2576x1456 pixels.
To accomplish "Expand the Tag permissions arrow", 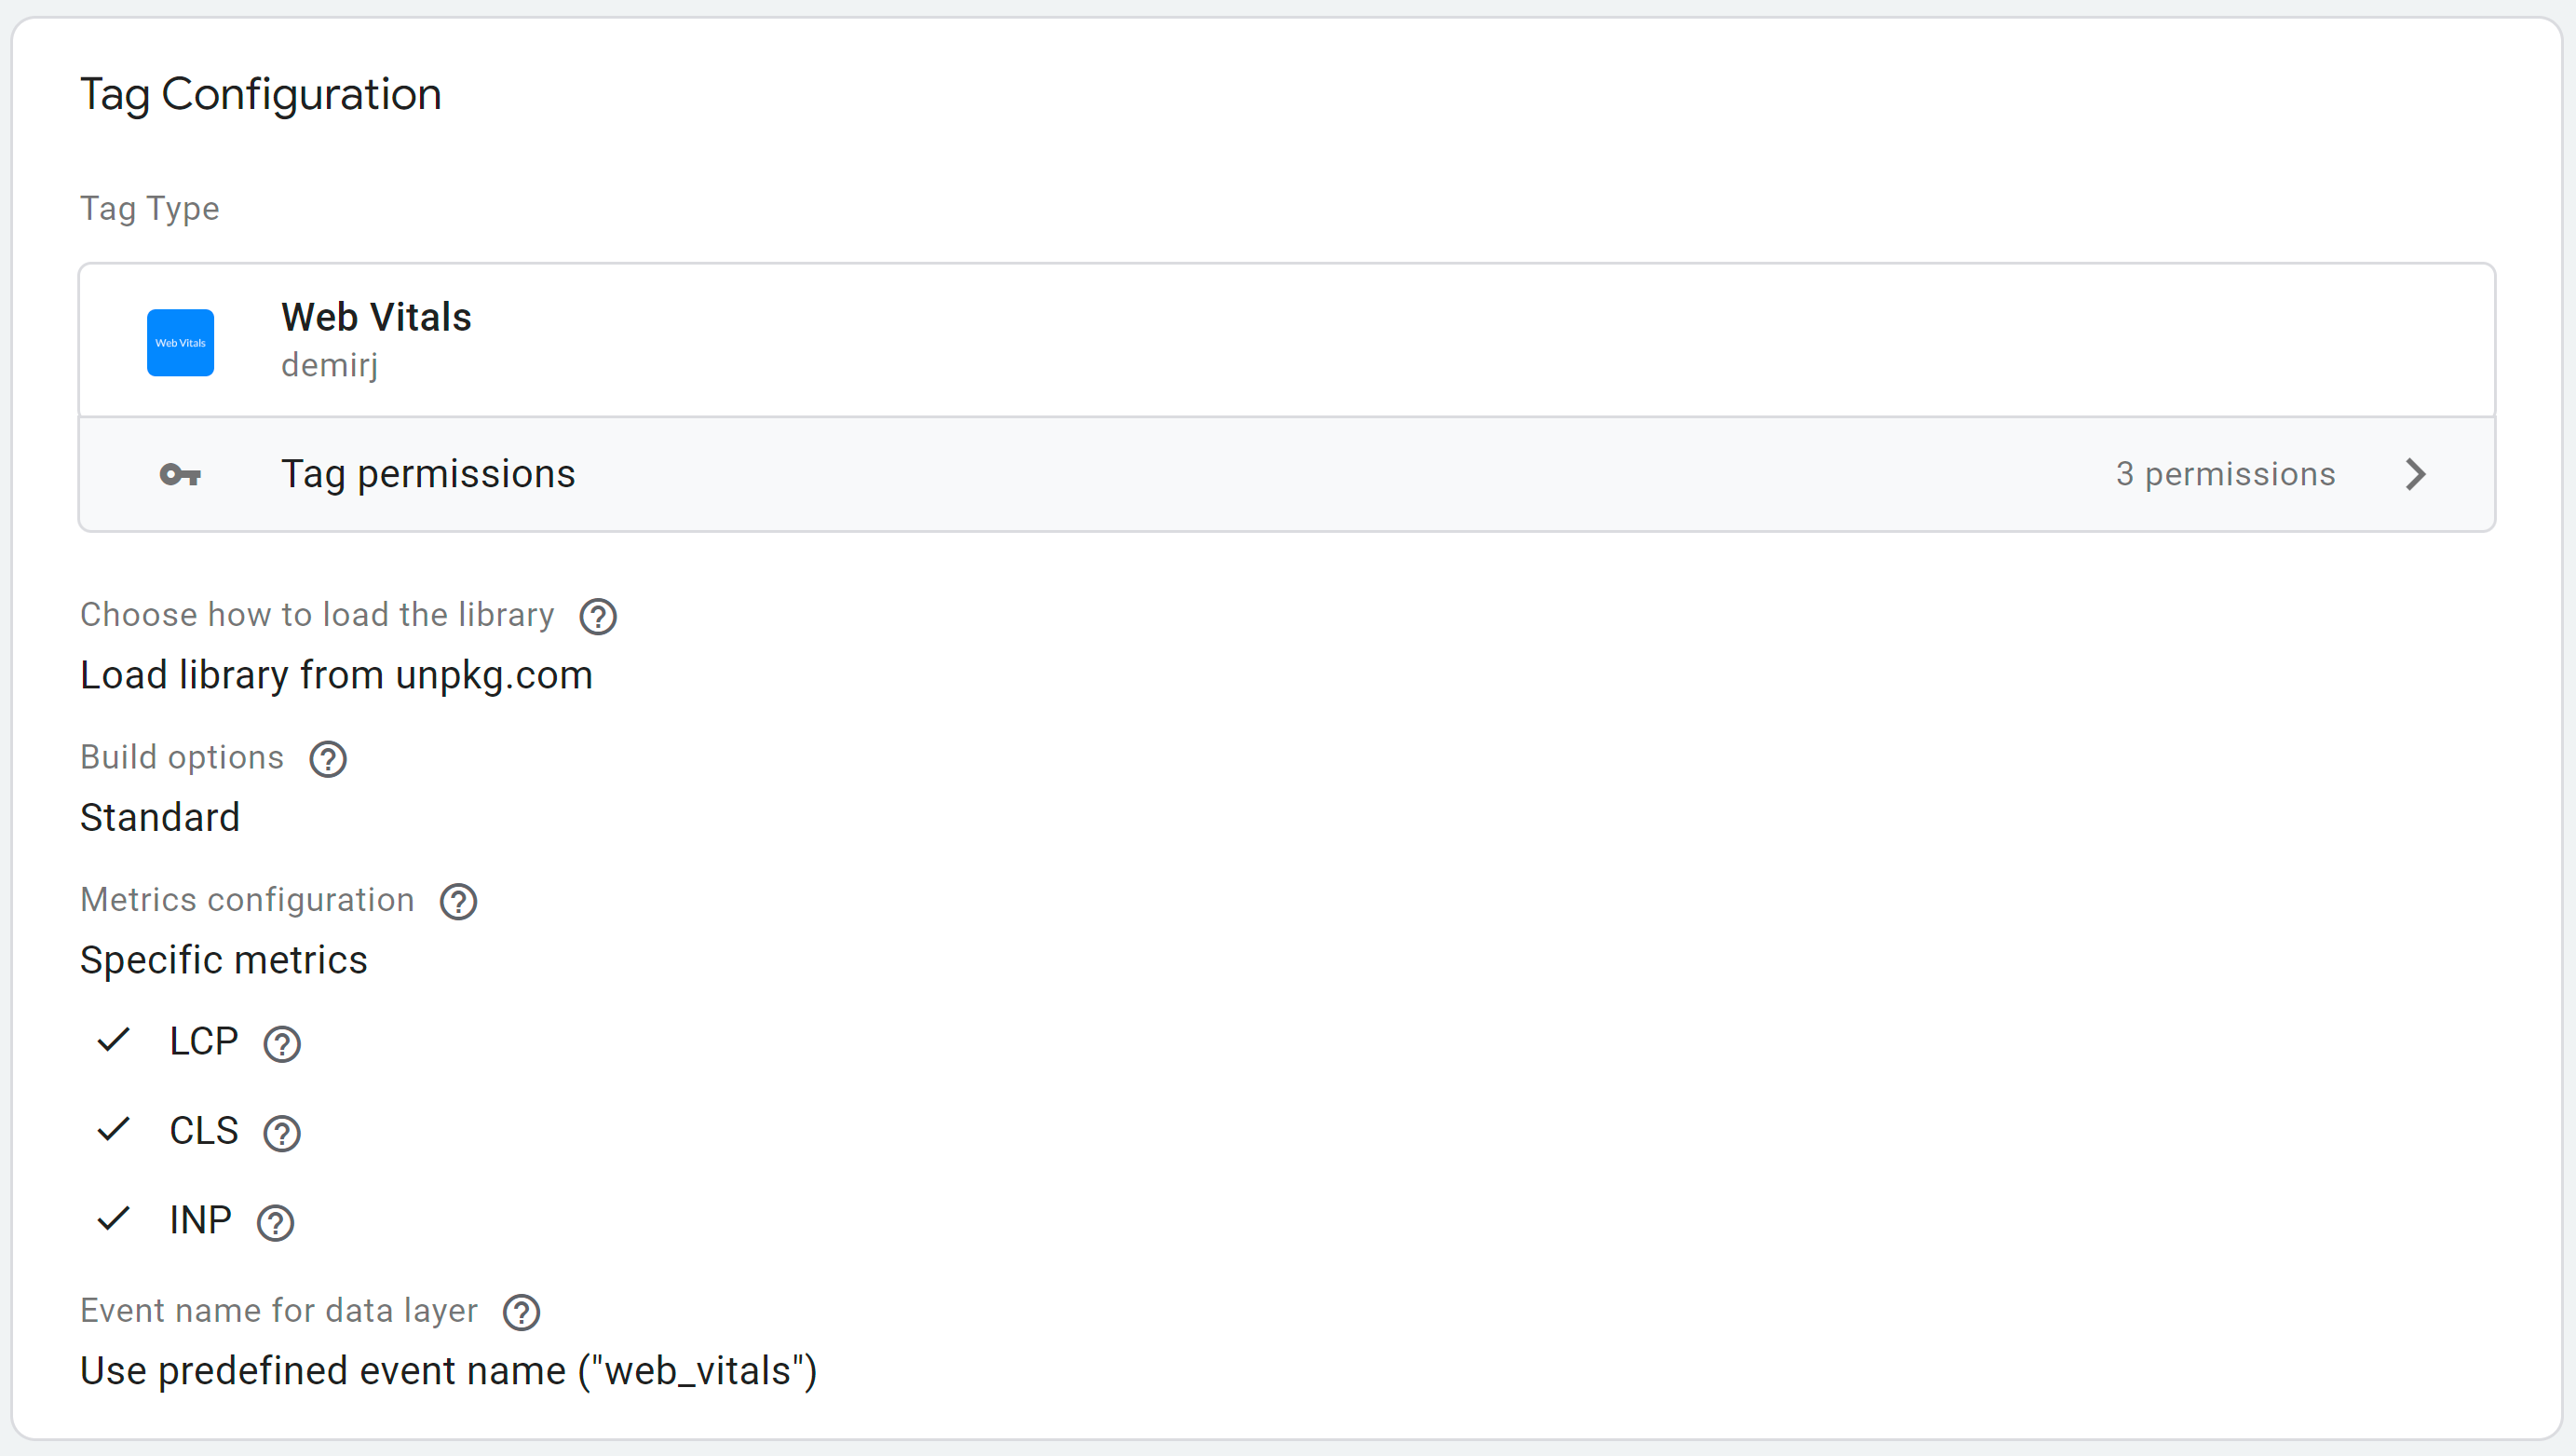I will [x=2417, y=474].
